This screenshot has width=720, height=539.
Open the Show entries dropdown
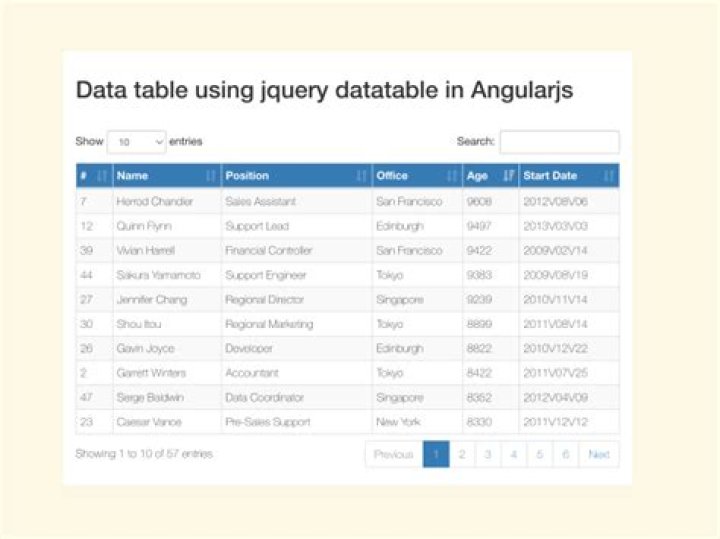click(x=135, y=142)
